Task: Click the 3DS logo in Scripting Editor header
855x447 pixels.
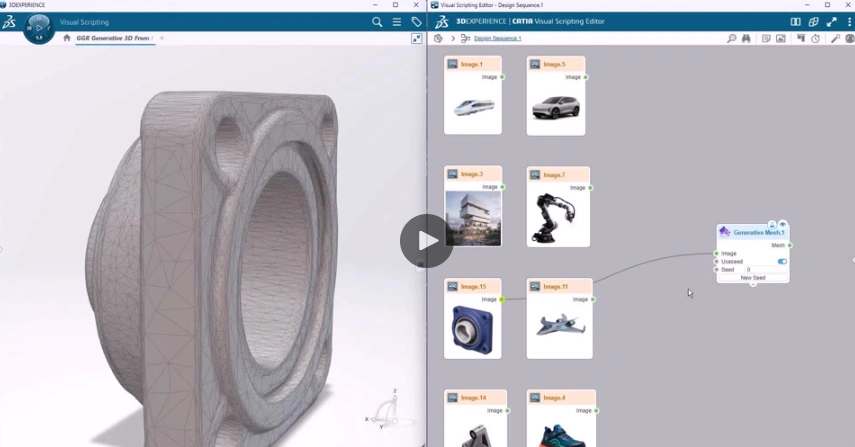Action: pyautogui.click(x=442, y=22)
